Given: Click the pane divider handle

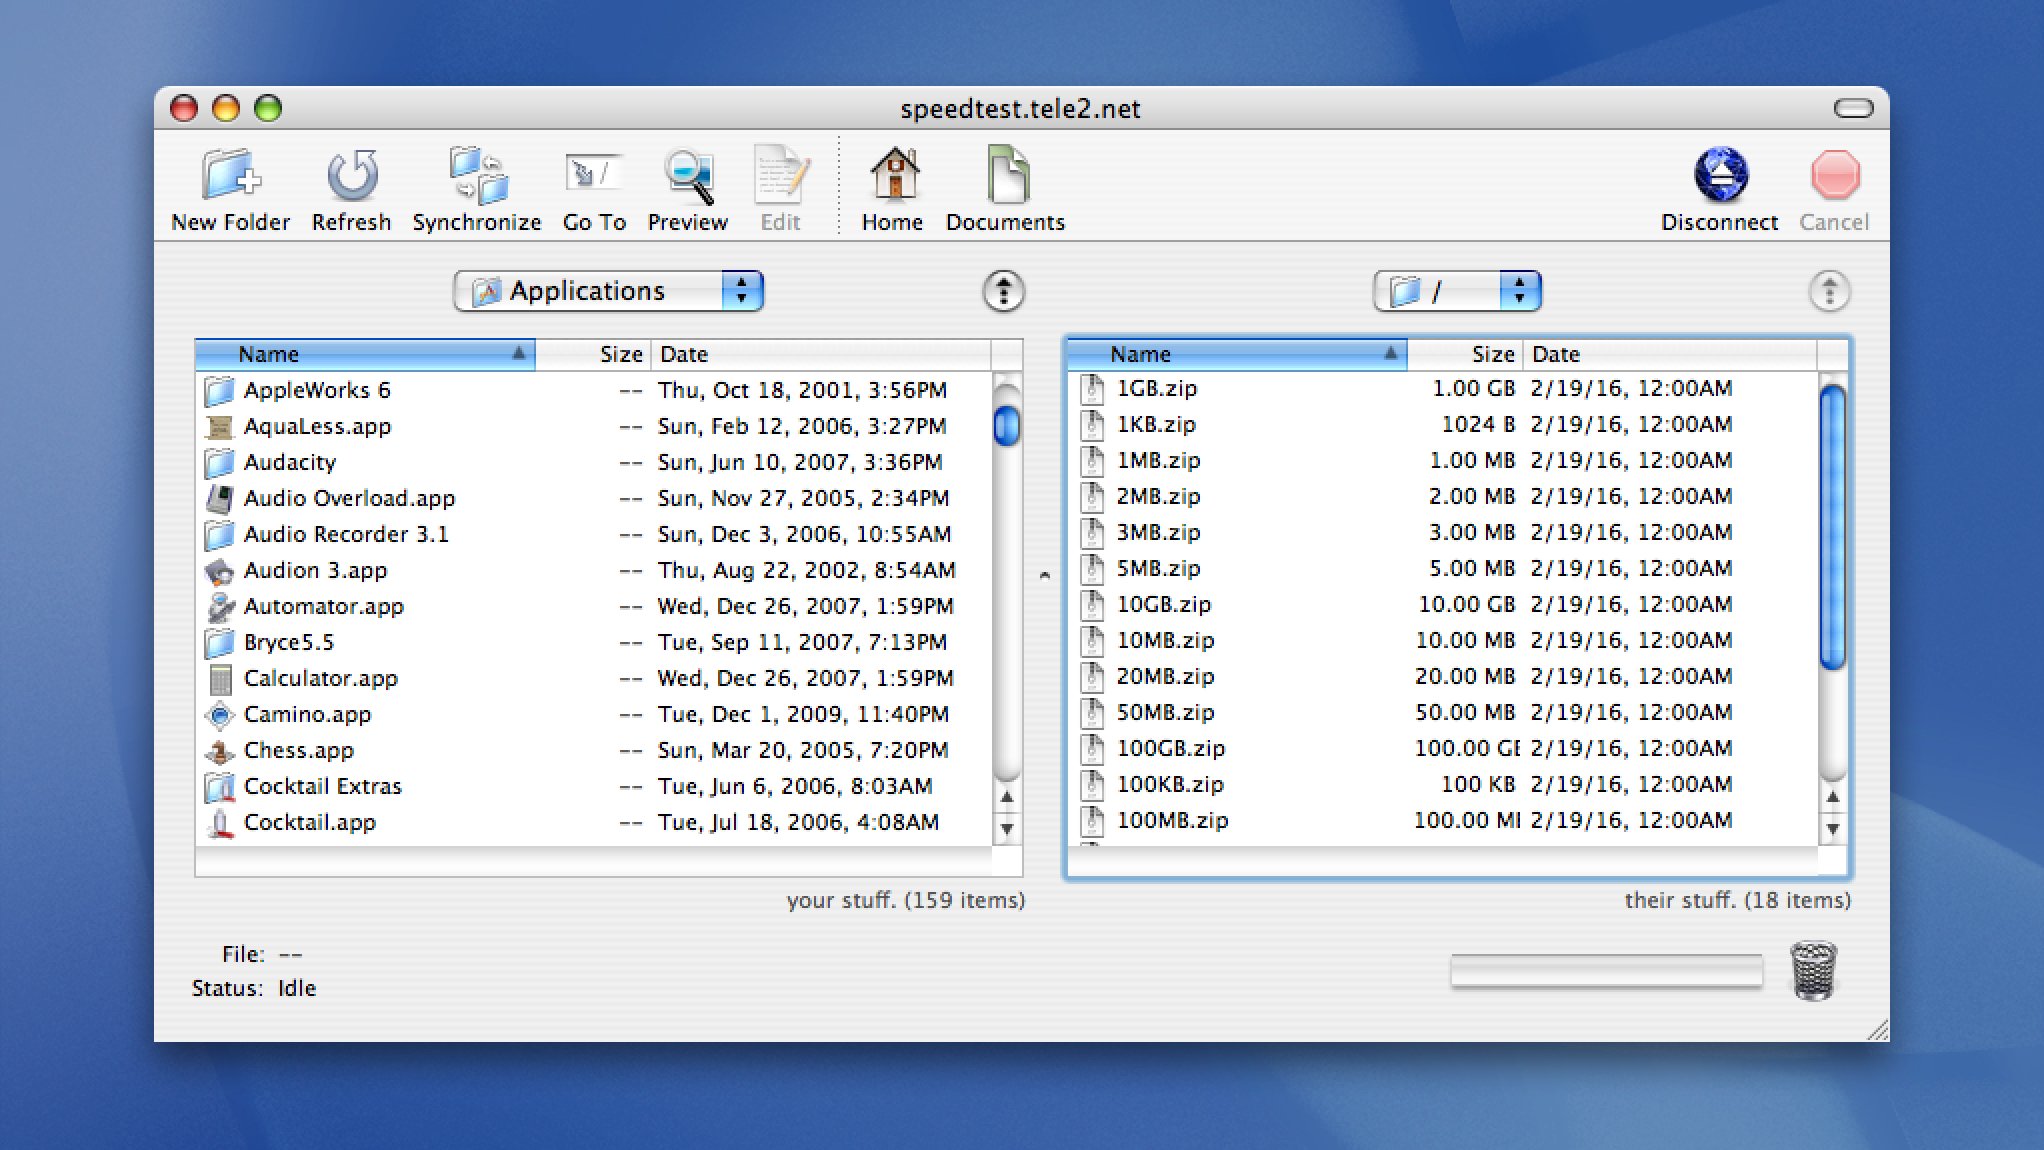Looking at the screenshot, I should coord(1044,575).
